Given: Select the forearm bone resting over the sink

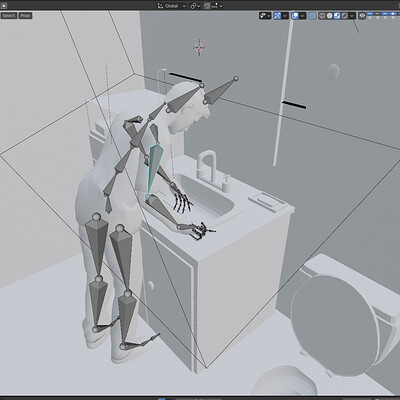Looking at the screenshot, I should point(162,210).
